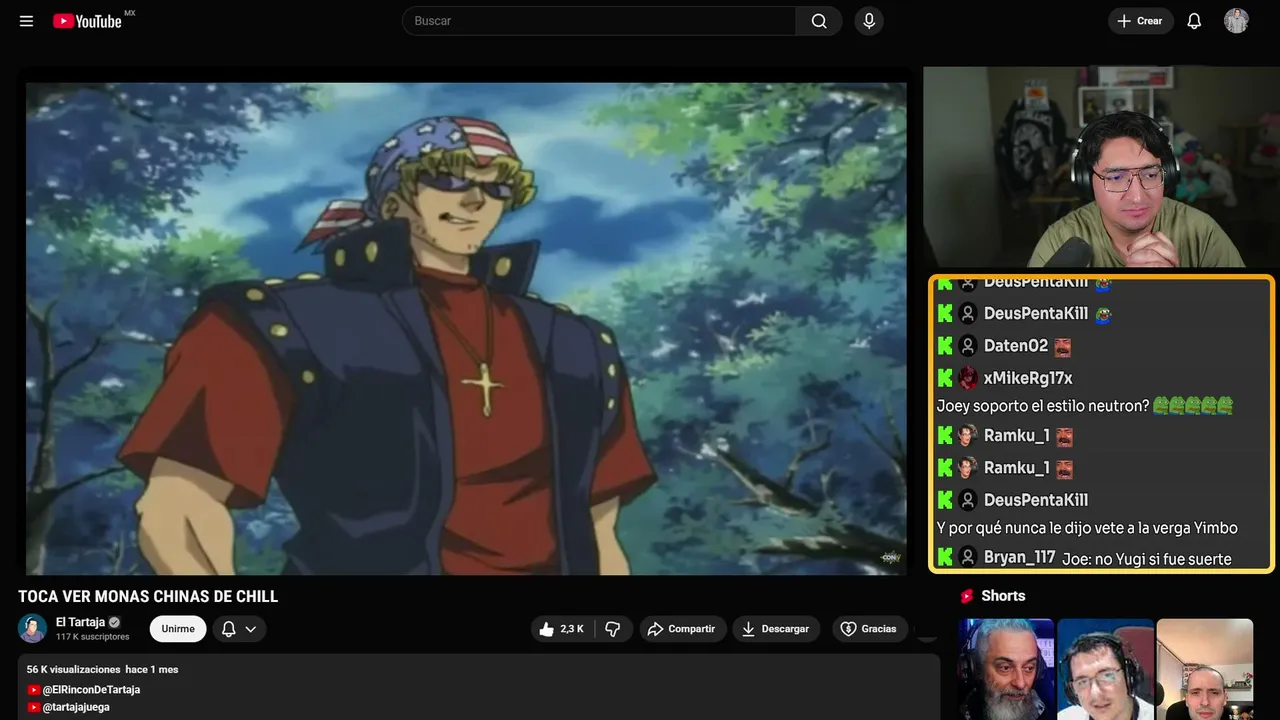Image resolution: width=1280 pixels, height=720 pixels.
Task: Open the YouTube guide hamburger menu
Action: 26,21
